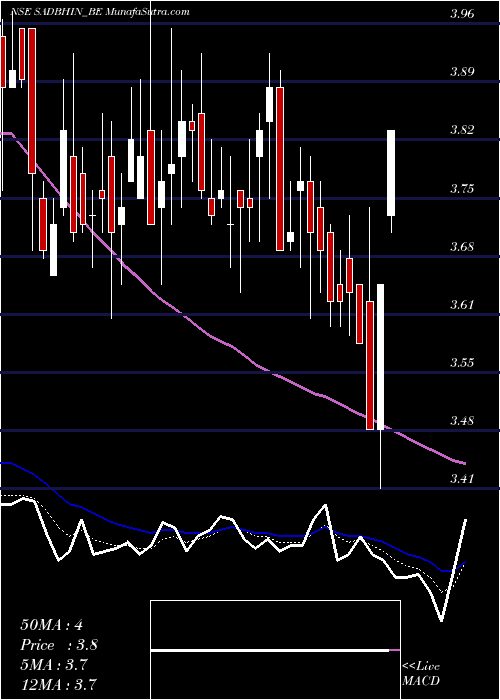500x700 pixels.
Task: Click the 50MA : 4 readout
Action: point(51,625)
